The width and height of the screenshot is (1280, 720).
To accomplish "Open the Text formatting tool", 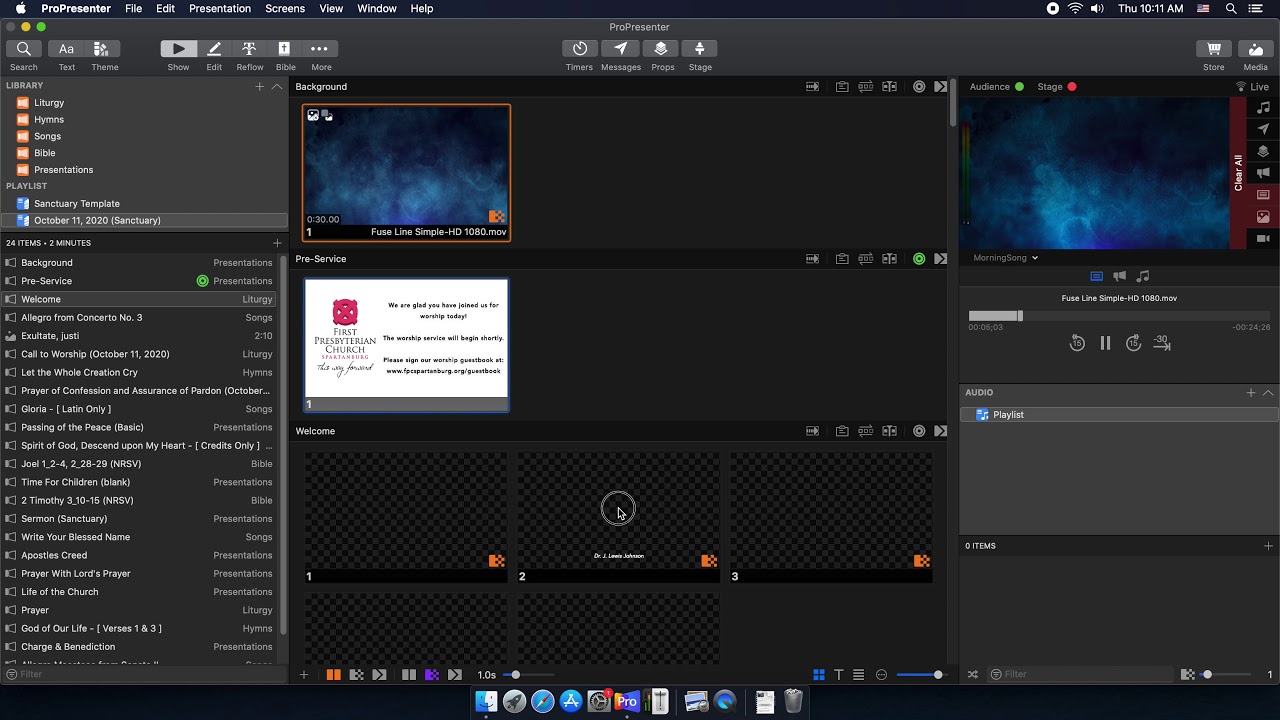I will coord(66,49).
